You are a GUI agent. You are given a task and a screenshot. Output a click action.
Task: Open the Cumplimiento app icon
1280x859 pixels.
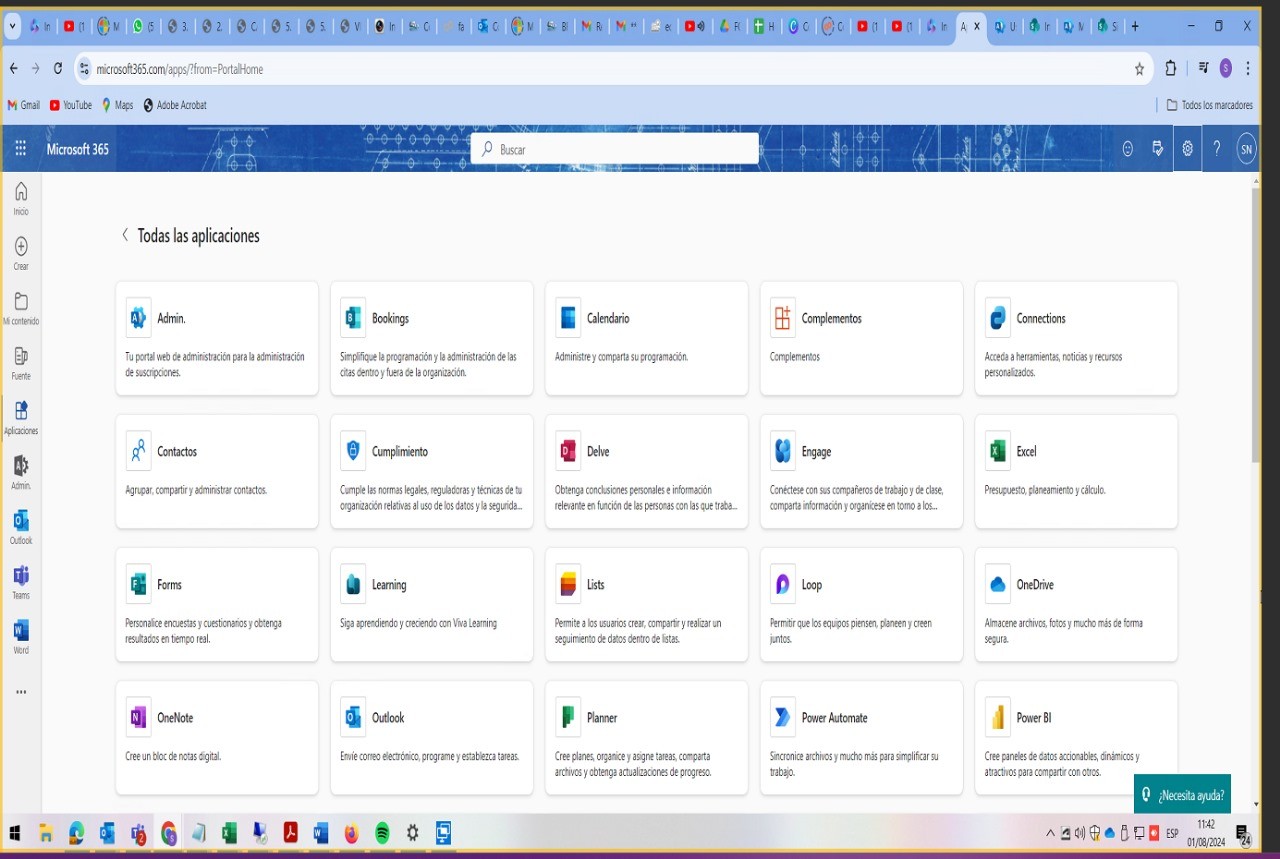point(352,451)
